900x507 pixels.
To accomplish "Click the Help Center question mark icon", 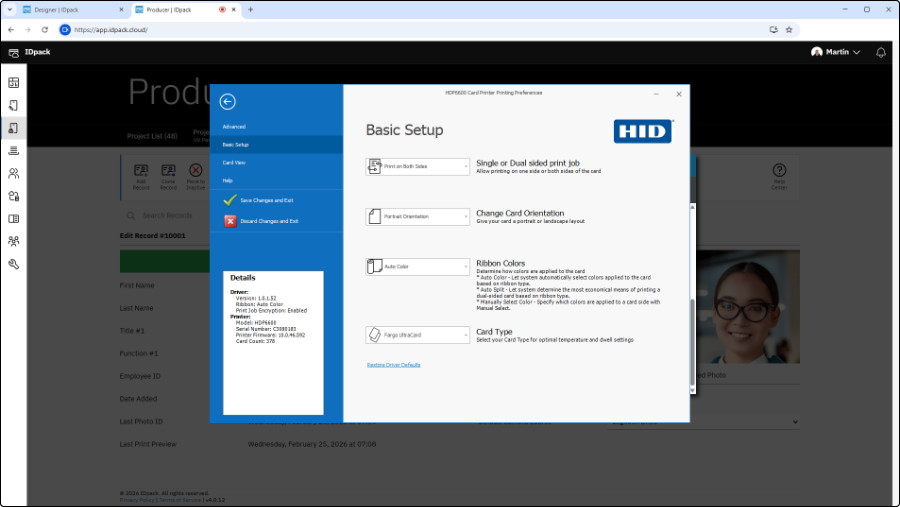I will coord(778,171).
